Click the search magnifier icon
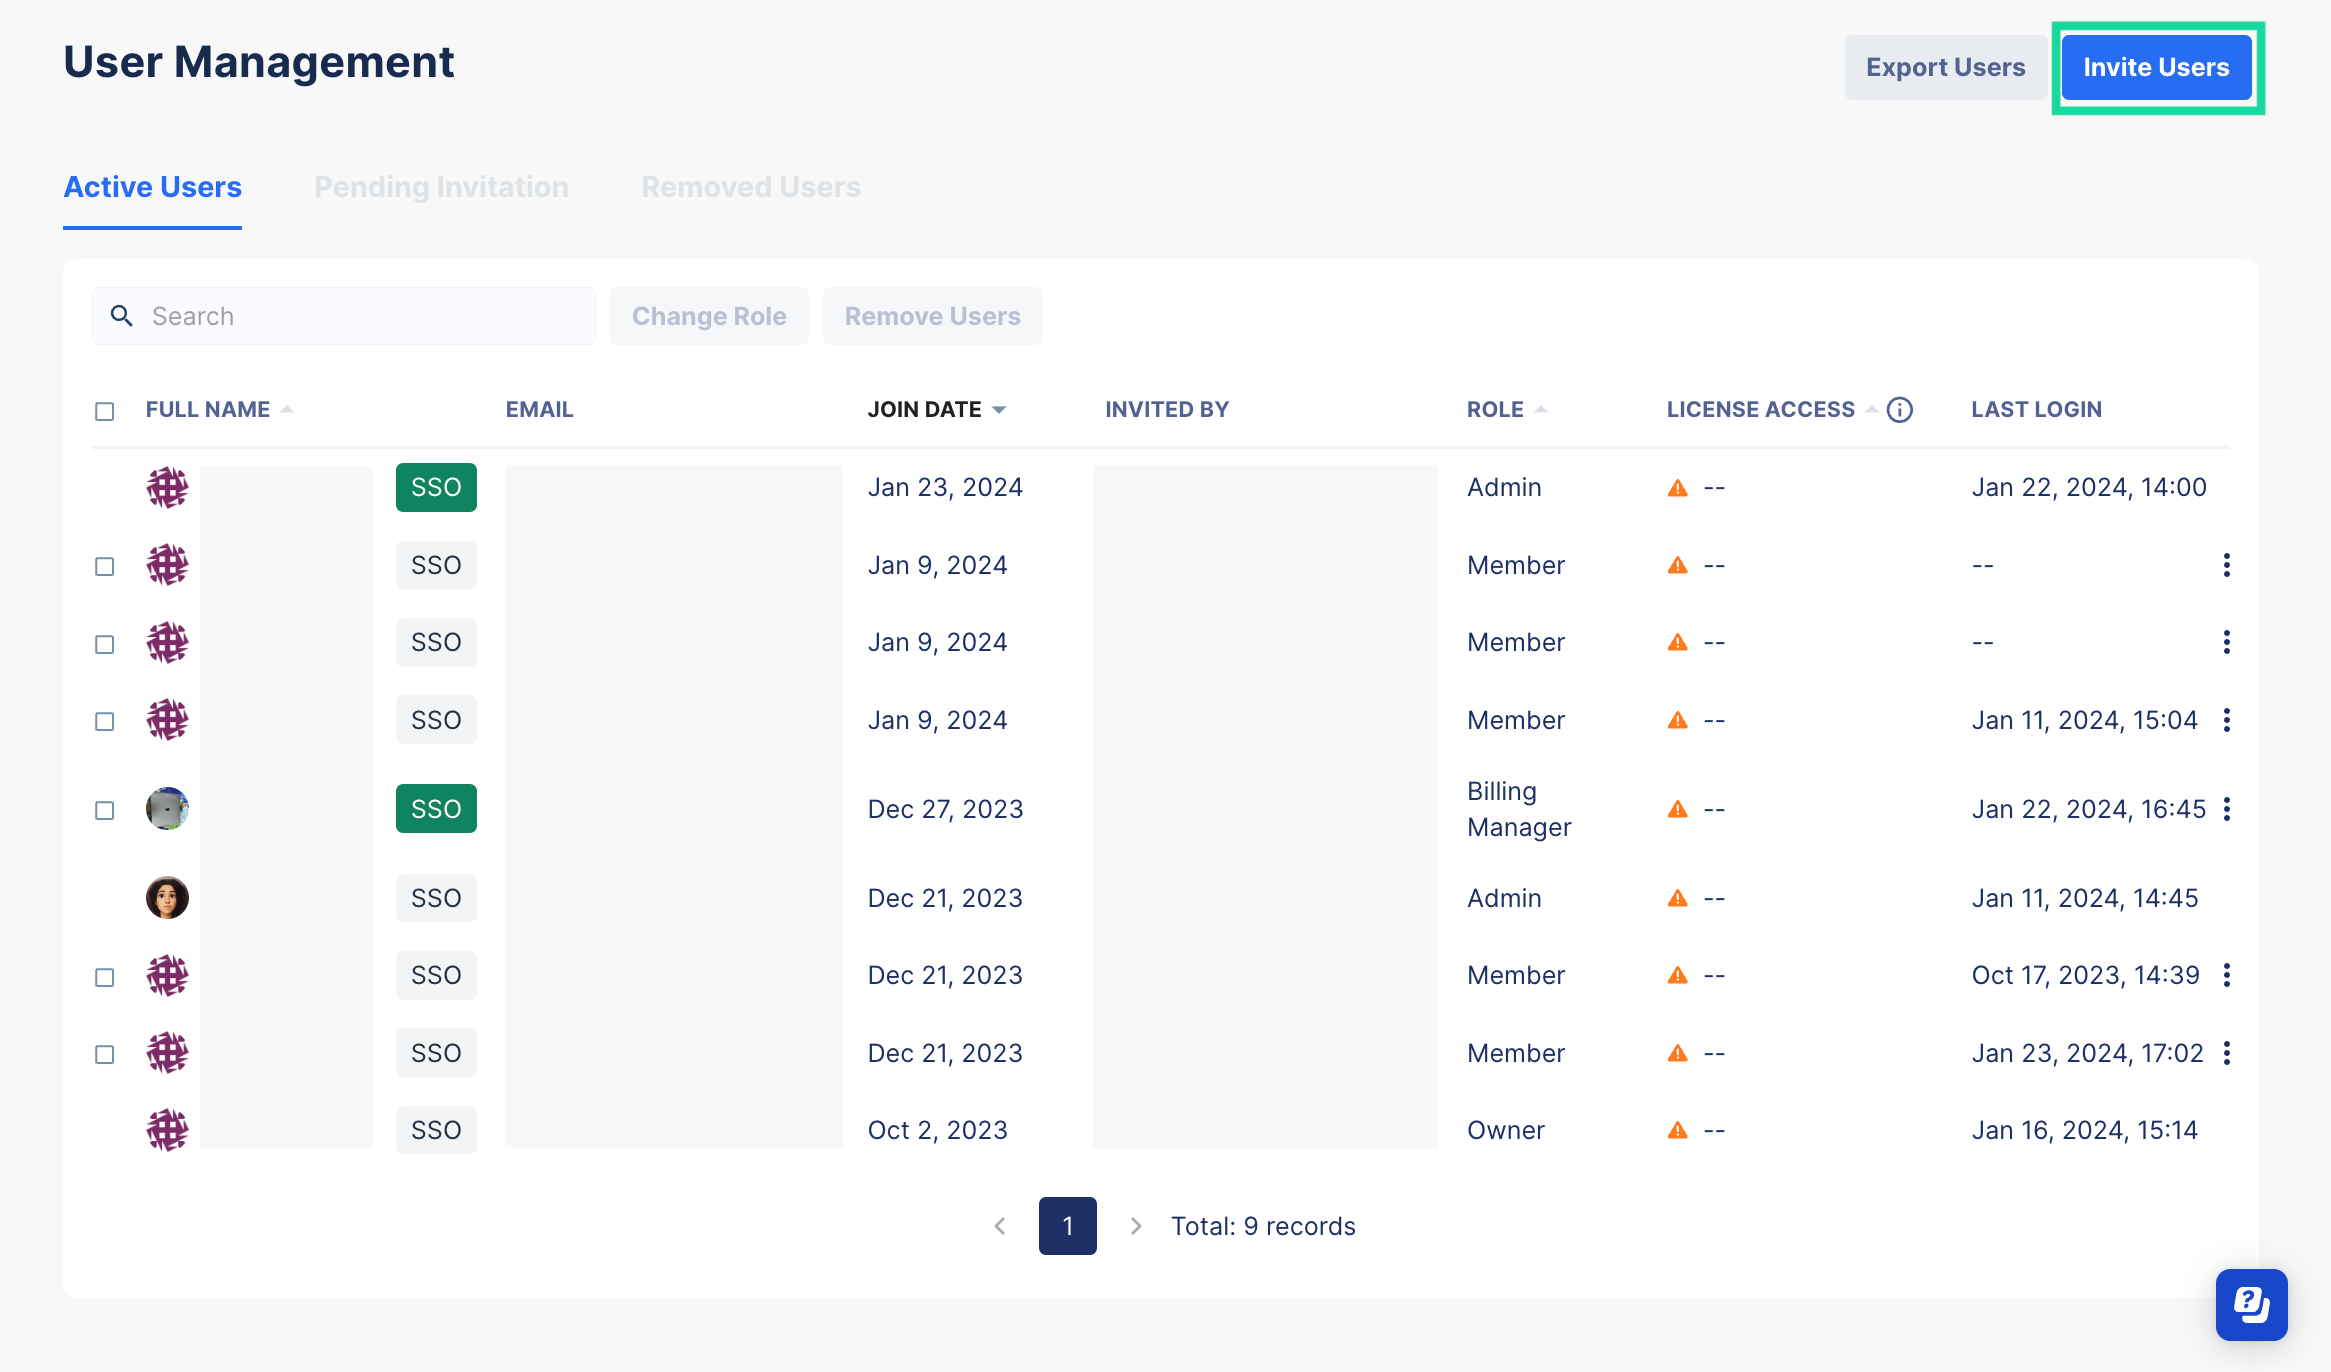This screenshot has height=1372, width=2331. click(x=122, y=315)
